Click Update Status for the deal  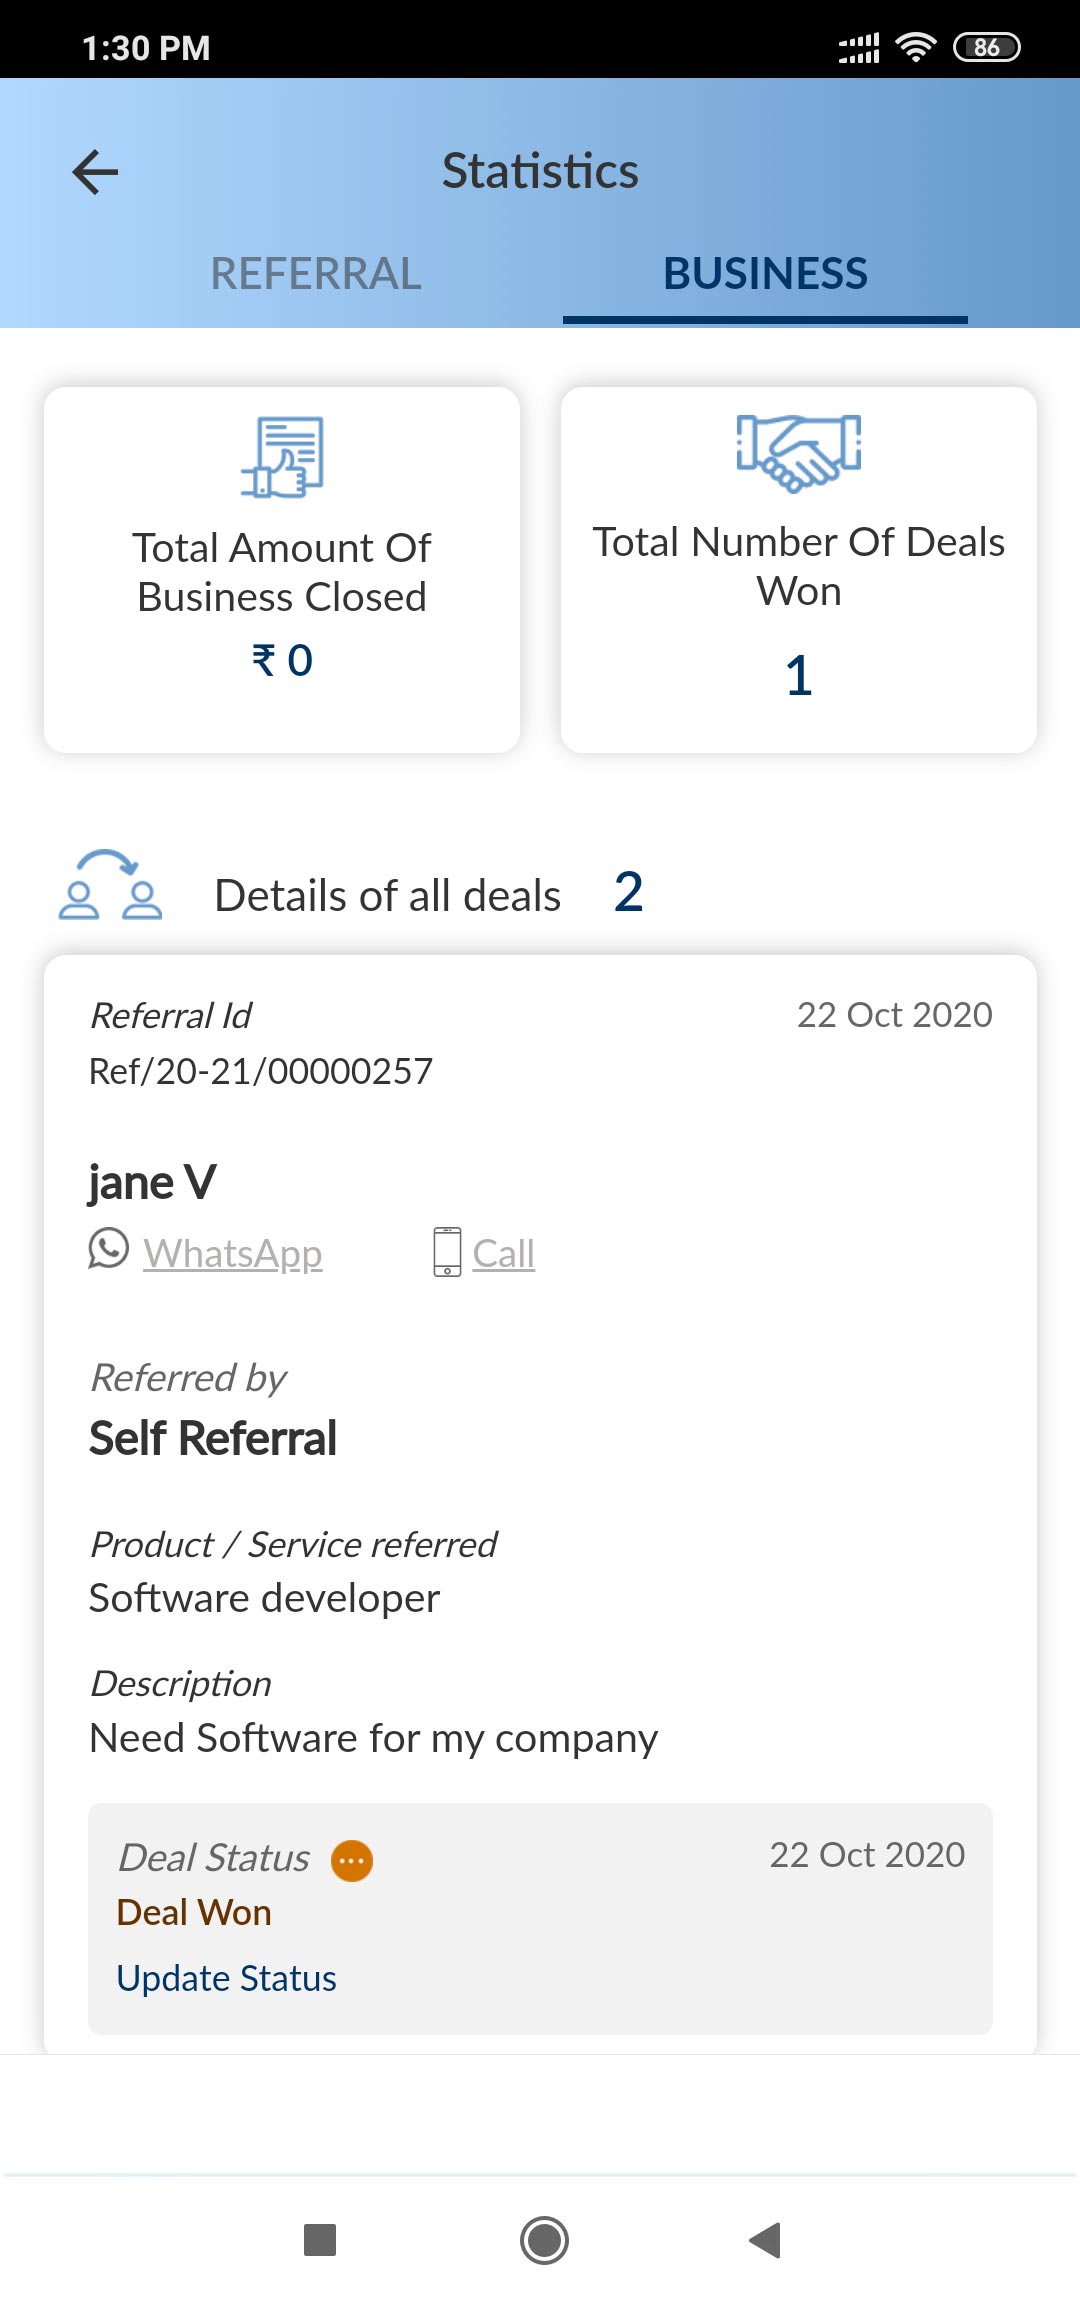(x=226, y=1978)
